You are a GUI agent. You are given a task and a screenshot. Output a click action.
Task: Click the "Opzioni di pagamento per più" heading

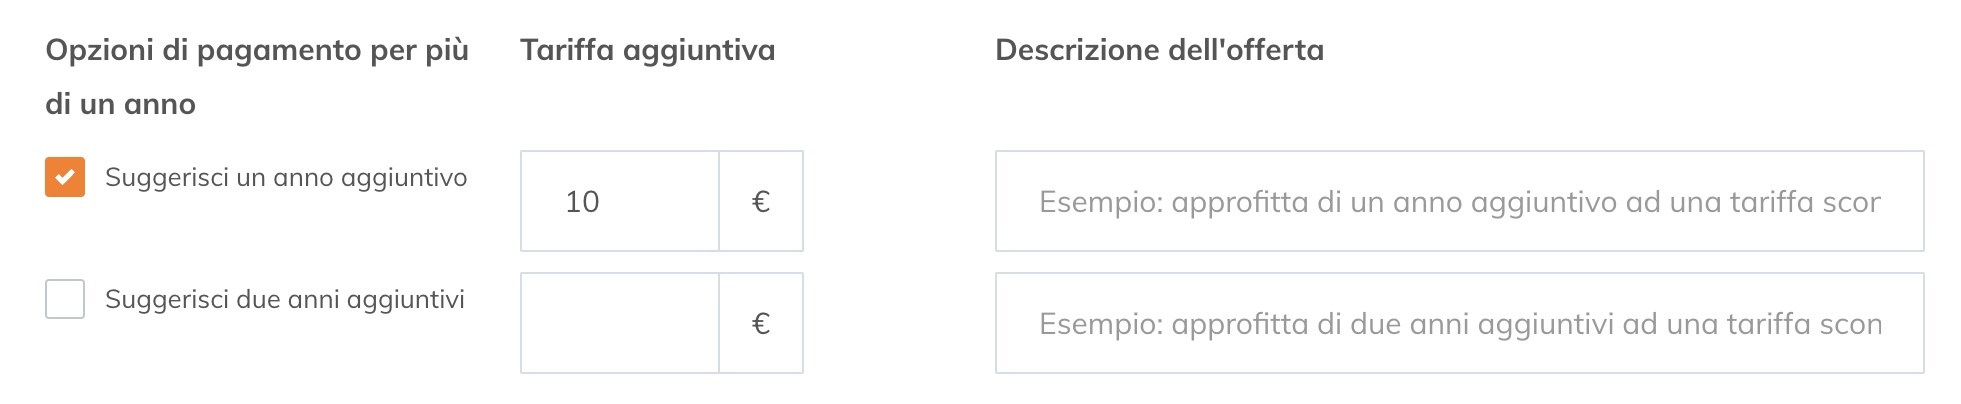tap(257, 50)
